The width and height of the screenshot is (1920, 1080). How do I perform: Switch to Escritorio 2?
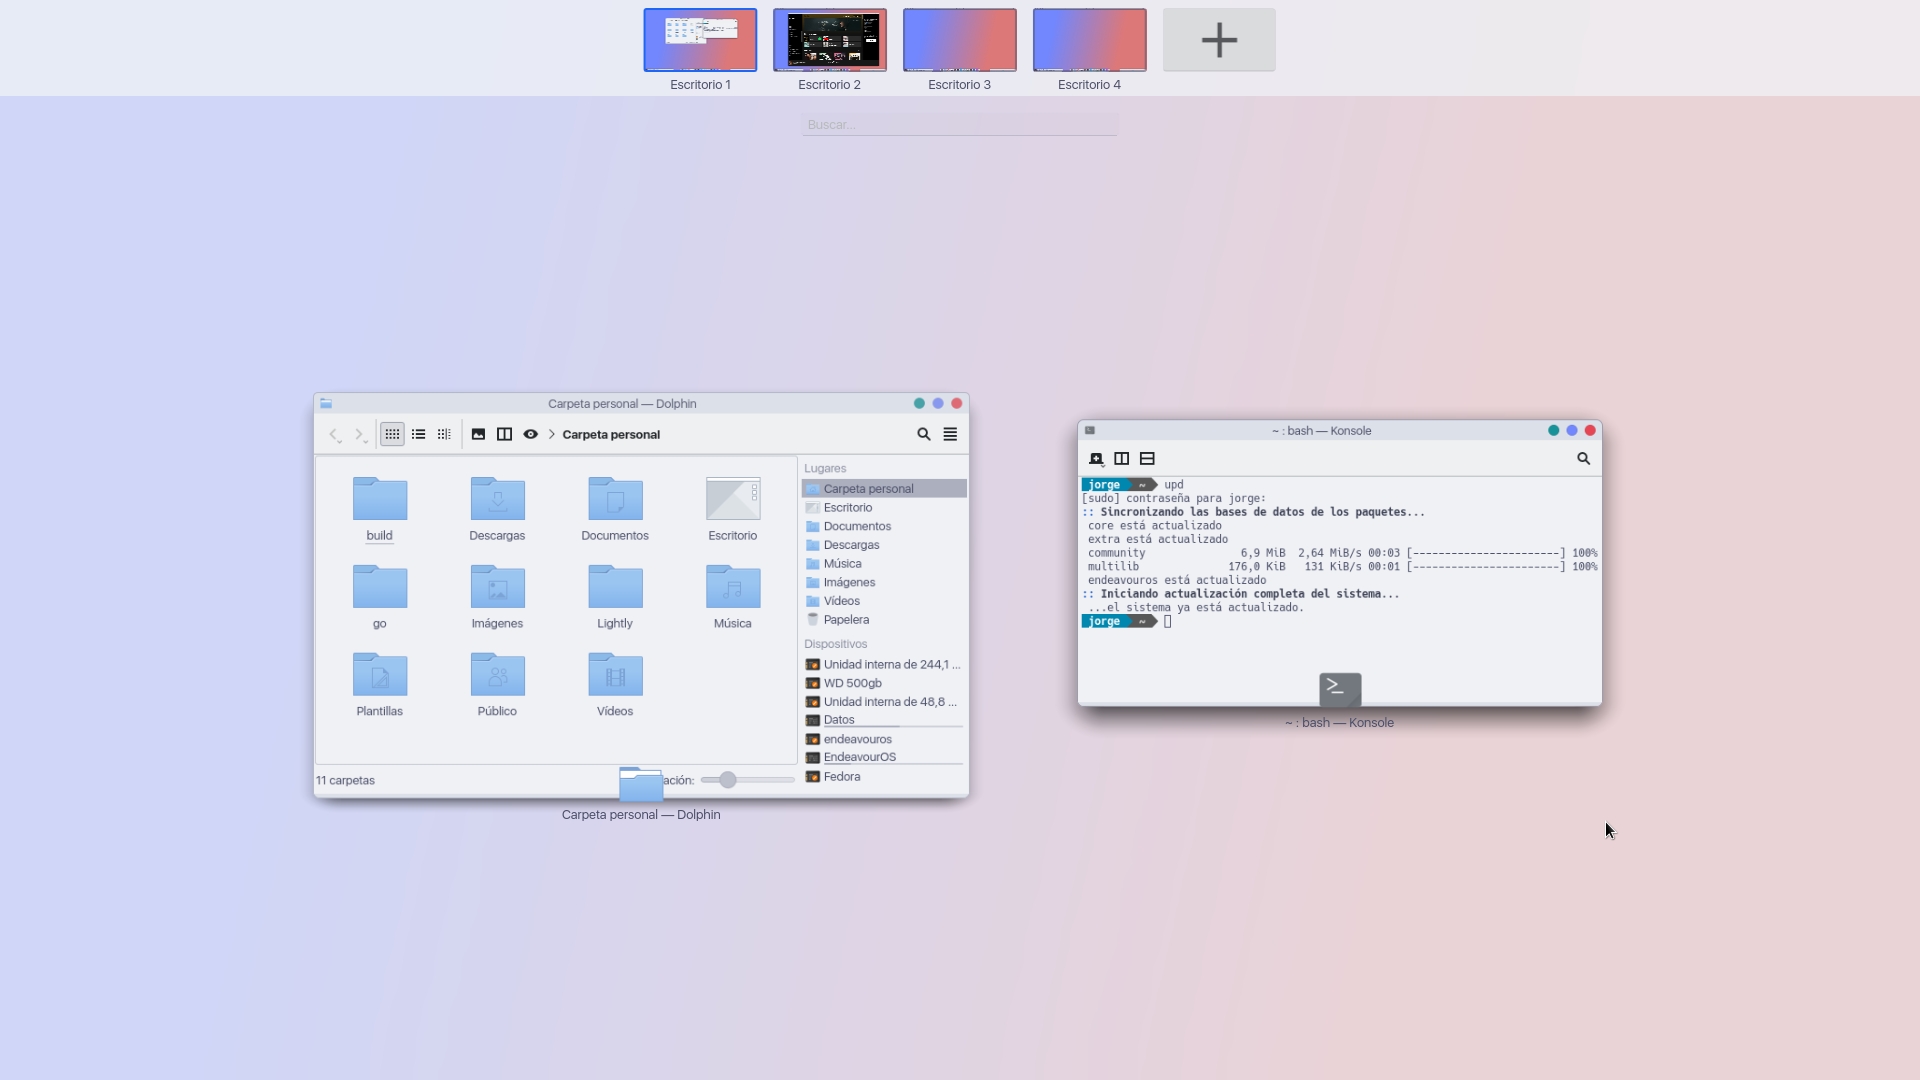click(829, 40)
